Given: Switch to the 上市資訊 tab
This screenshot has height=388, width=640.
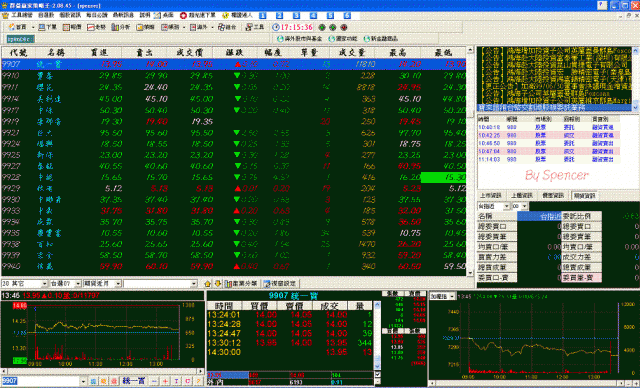Looking at the screenshot, I should tap(491, 196).
